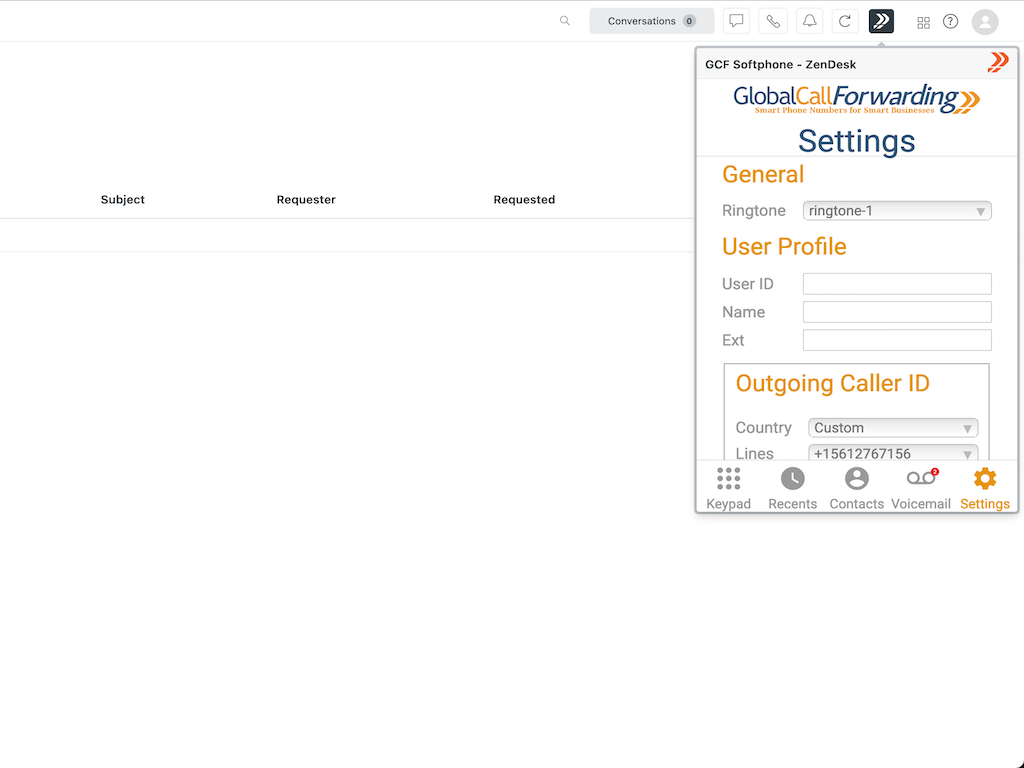
Task: Go to the Contacts tab
Action: click(857, 488)
